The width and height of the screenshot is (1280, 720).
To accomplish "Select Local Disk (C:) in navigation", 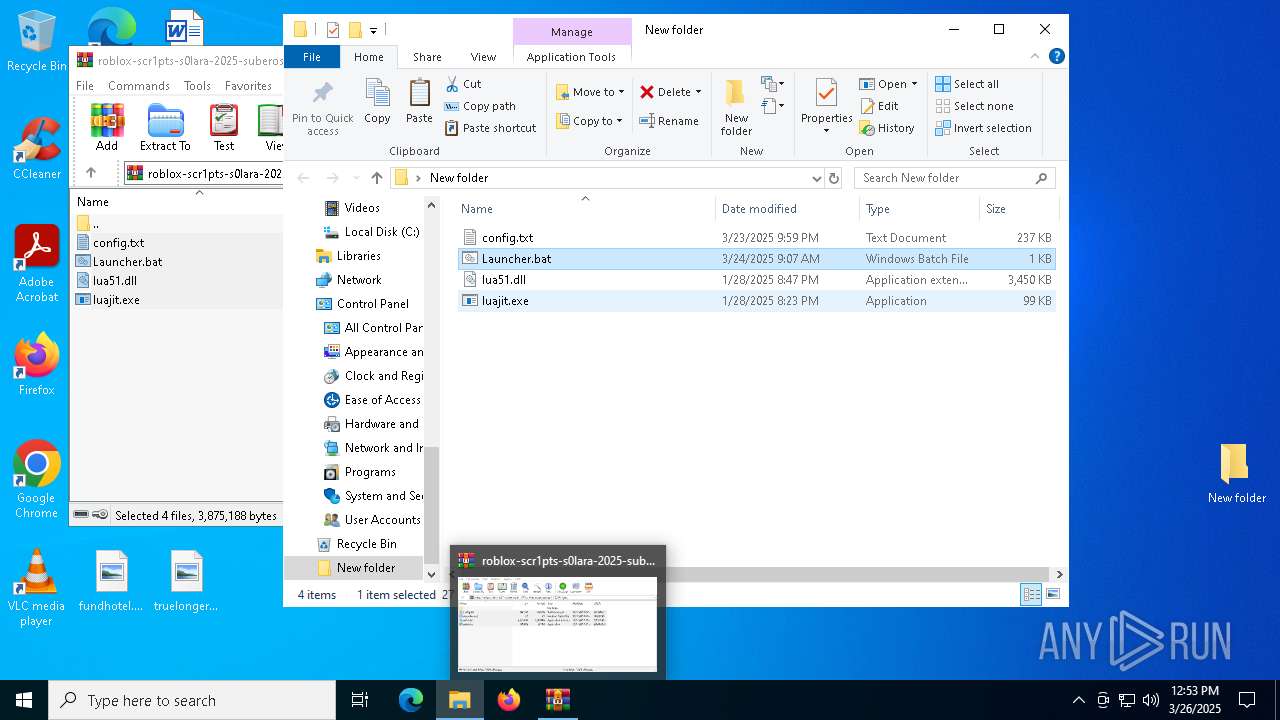I will pos(371,232).
